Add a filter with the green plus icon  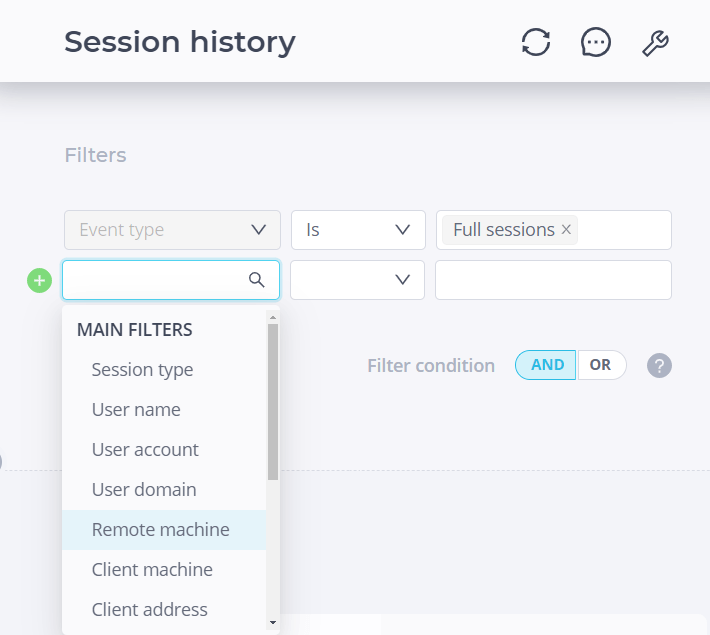click(x=39, y=280)
